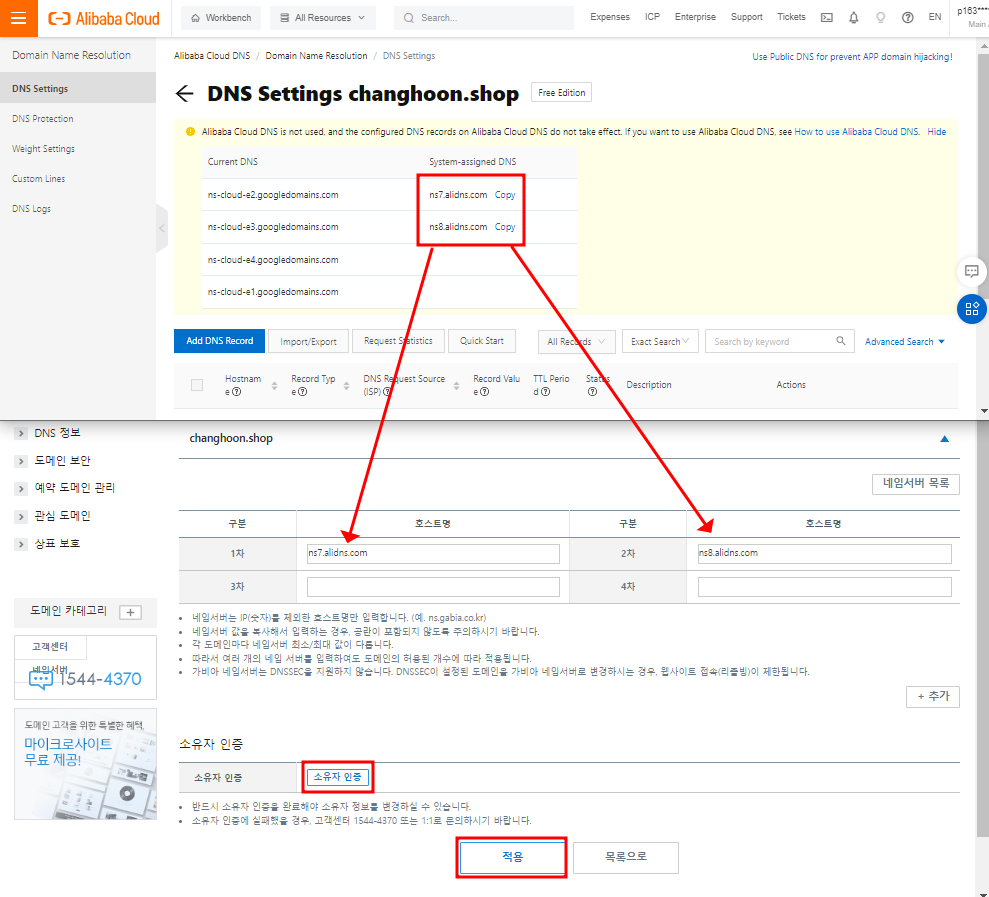The height and width of the screenshot is (897, 989).
Task: Click Request Statistics button
Action: [399, 341]
